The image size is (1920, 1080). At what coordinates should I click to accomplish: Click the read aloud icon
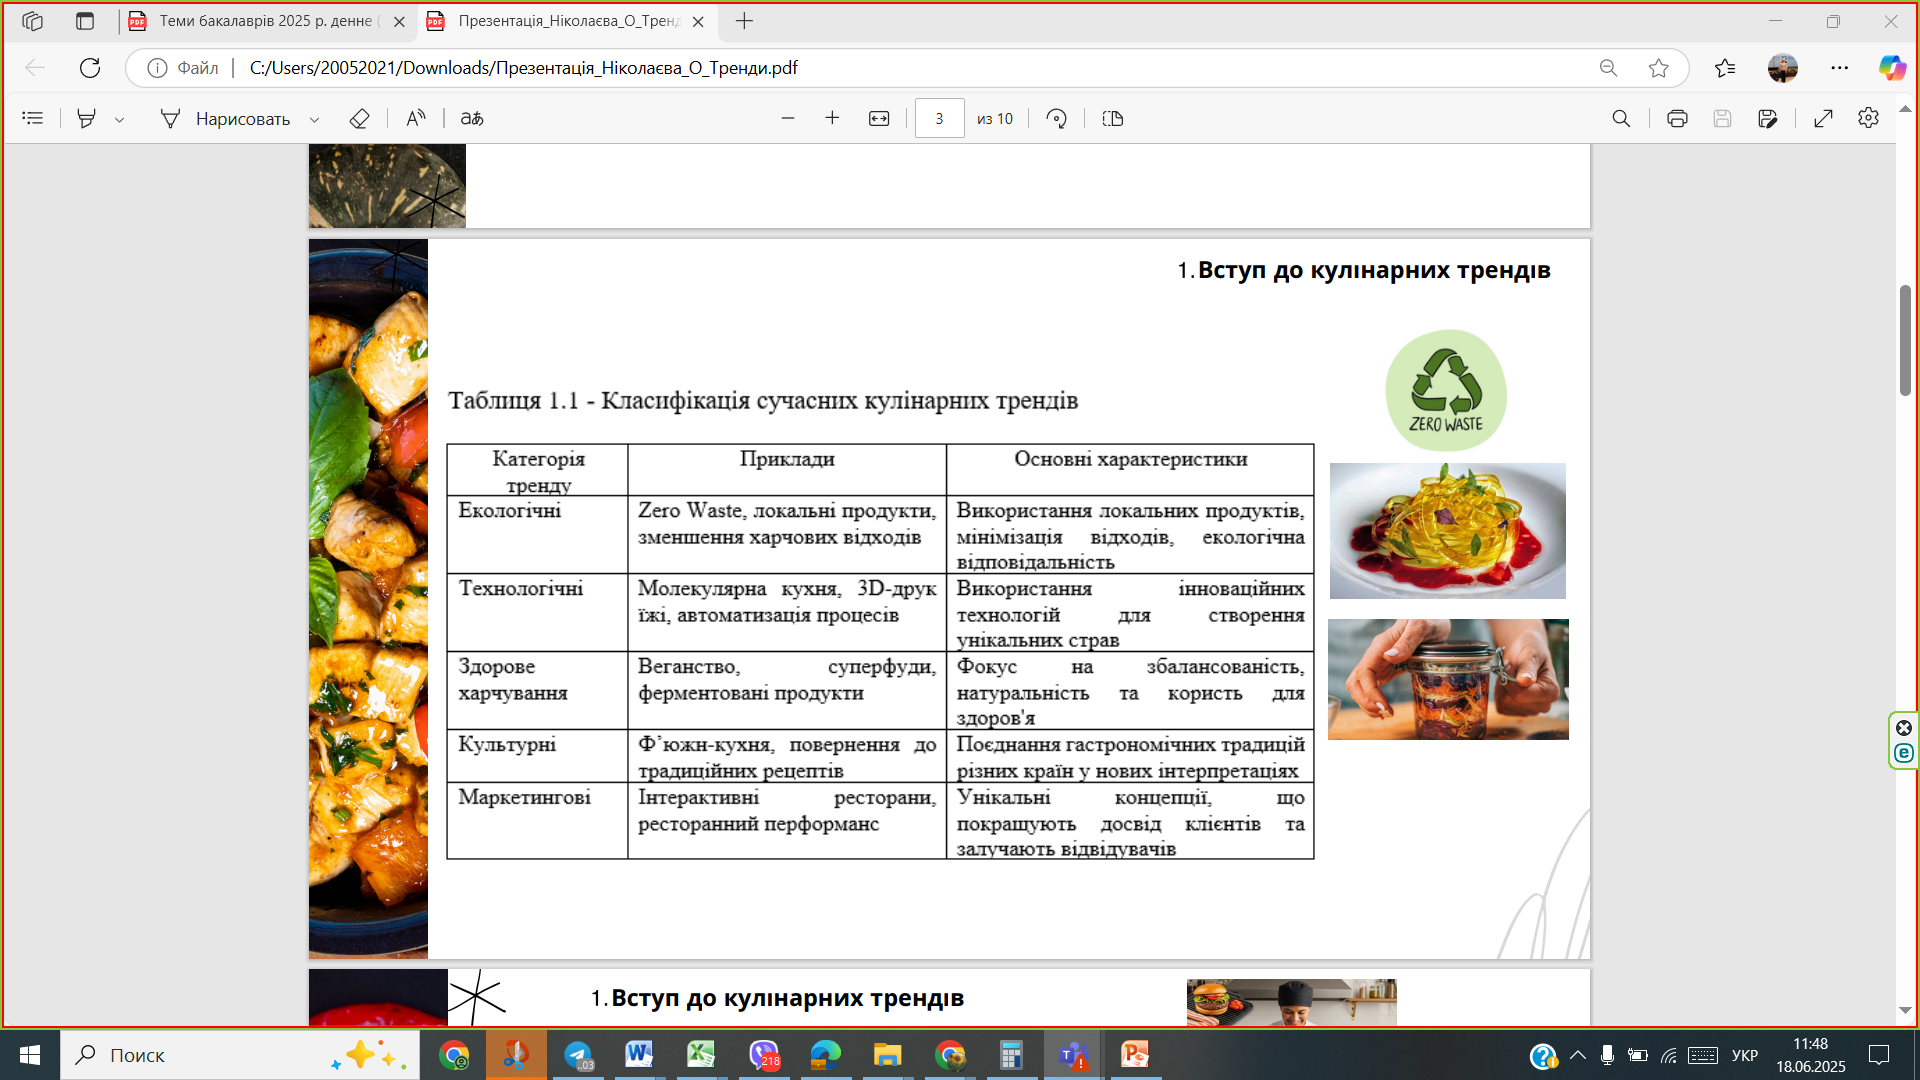416,119
